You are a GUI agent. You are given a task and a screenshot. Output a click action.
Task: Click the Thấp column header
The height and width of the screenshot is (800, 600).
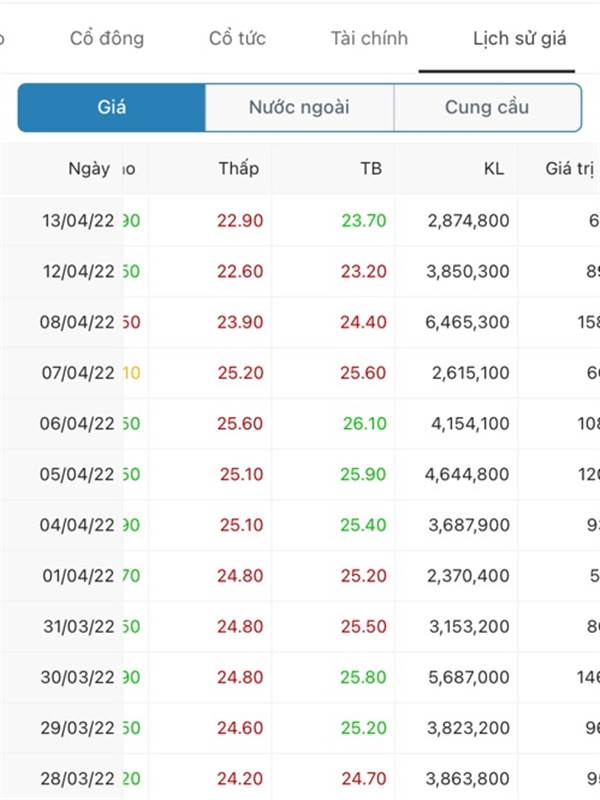(239, 168)
